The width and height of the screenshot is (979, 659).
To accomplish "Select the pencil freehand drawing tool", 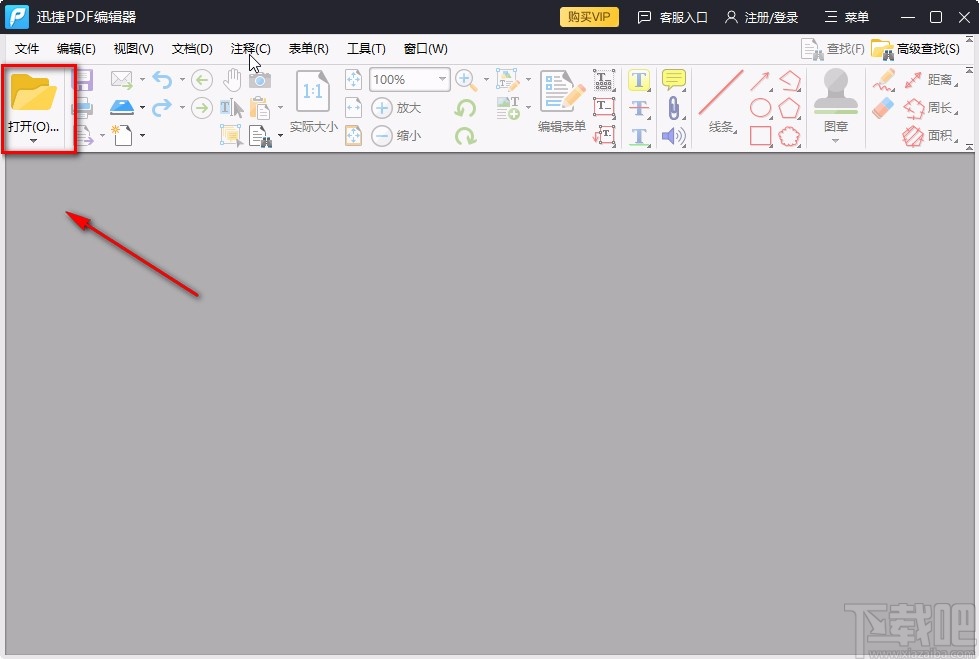I will (886, 82).
